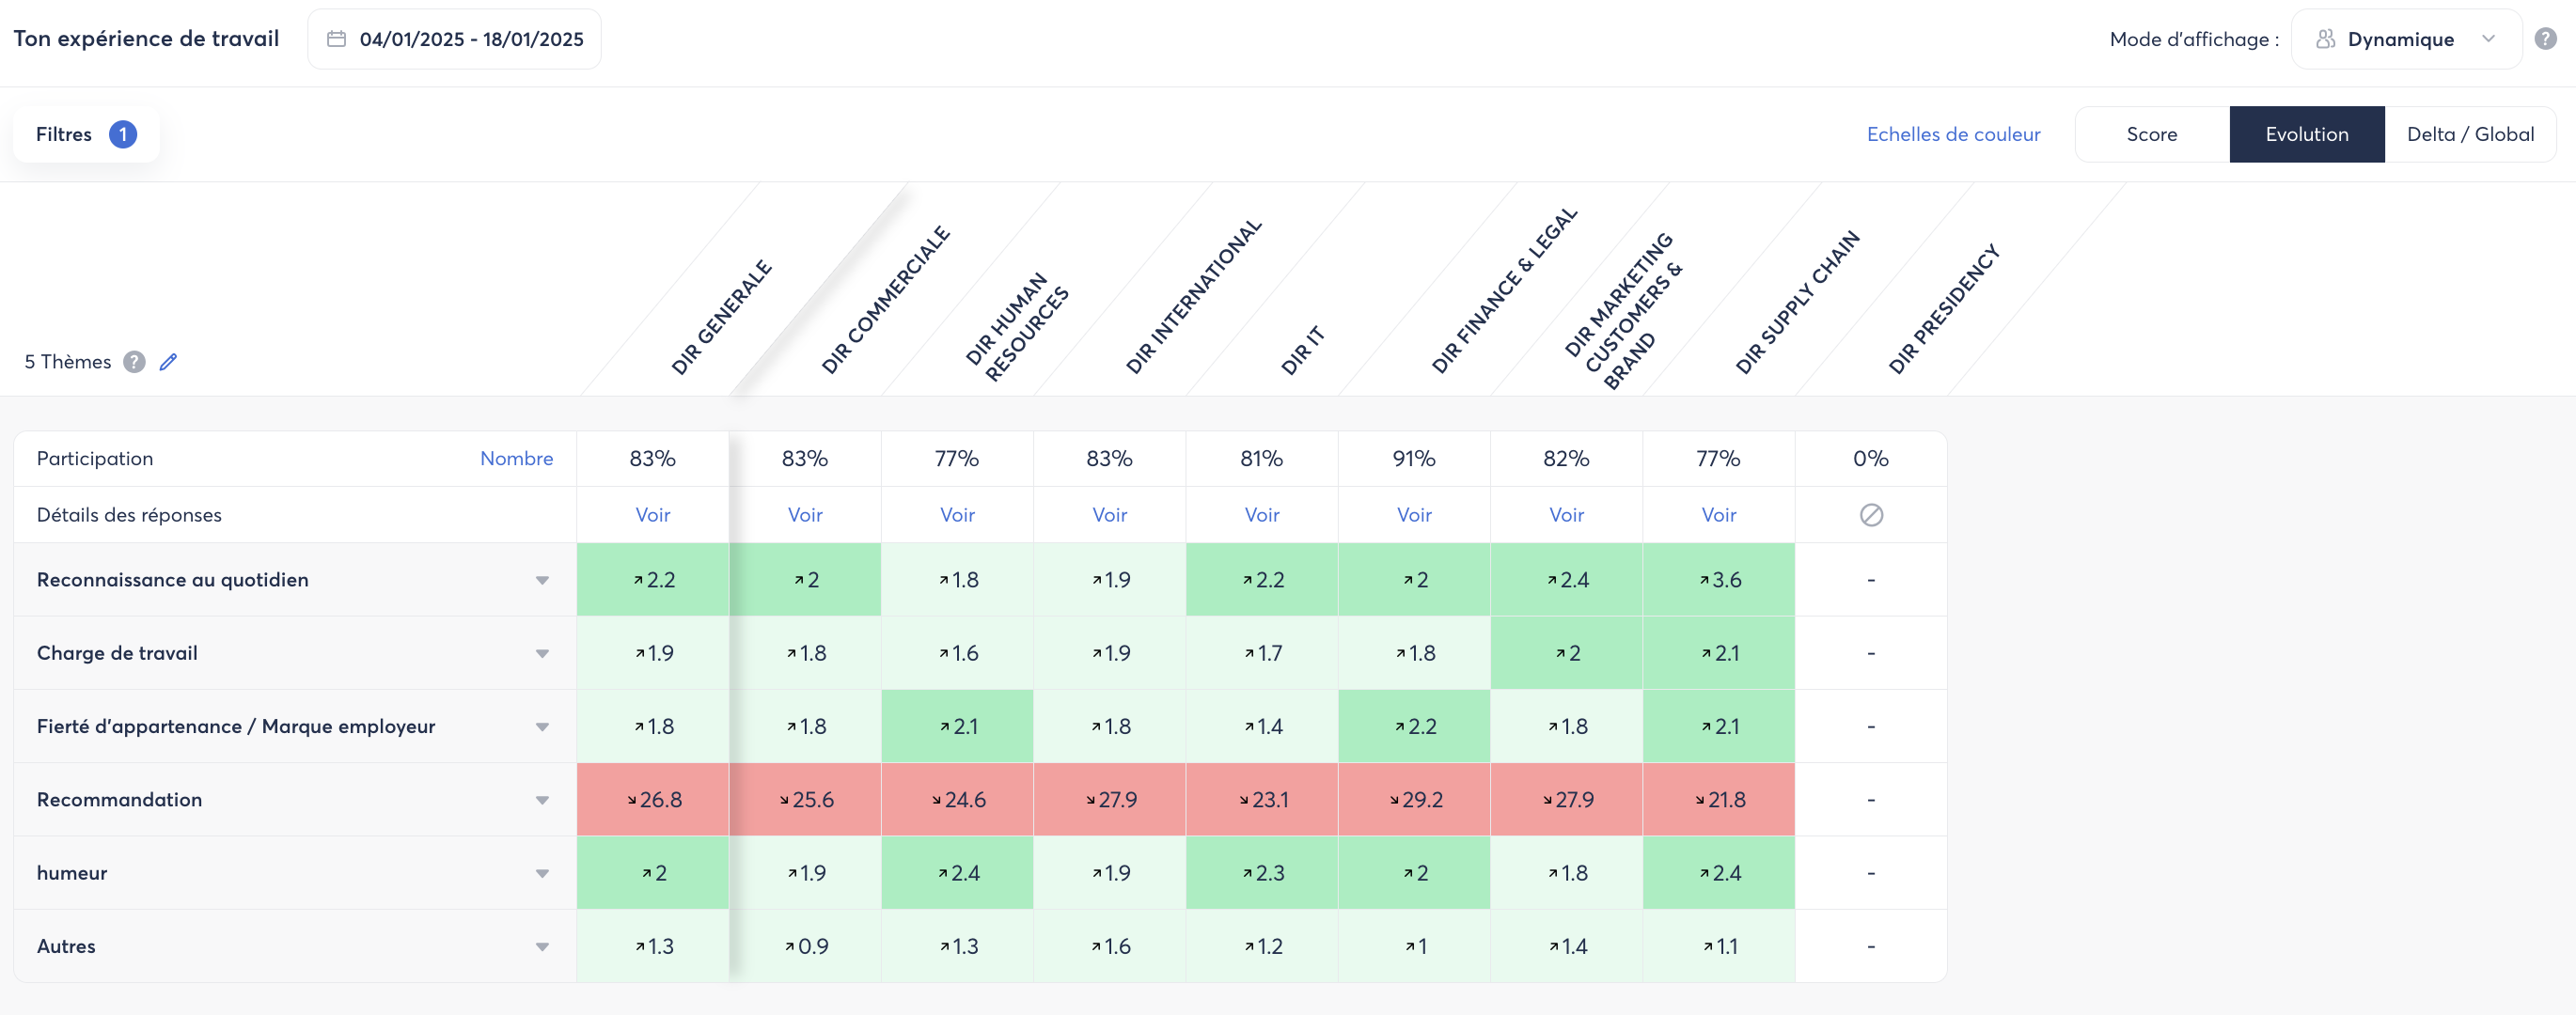Click the filter count badge showing 1
Screen dimensions: 2576x1015
point(123,134)
